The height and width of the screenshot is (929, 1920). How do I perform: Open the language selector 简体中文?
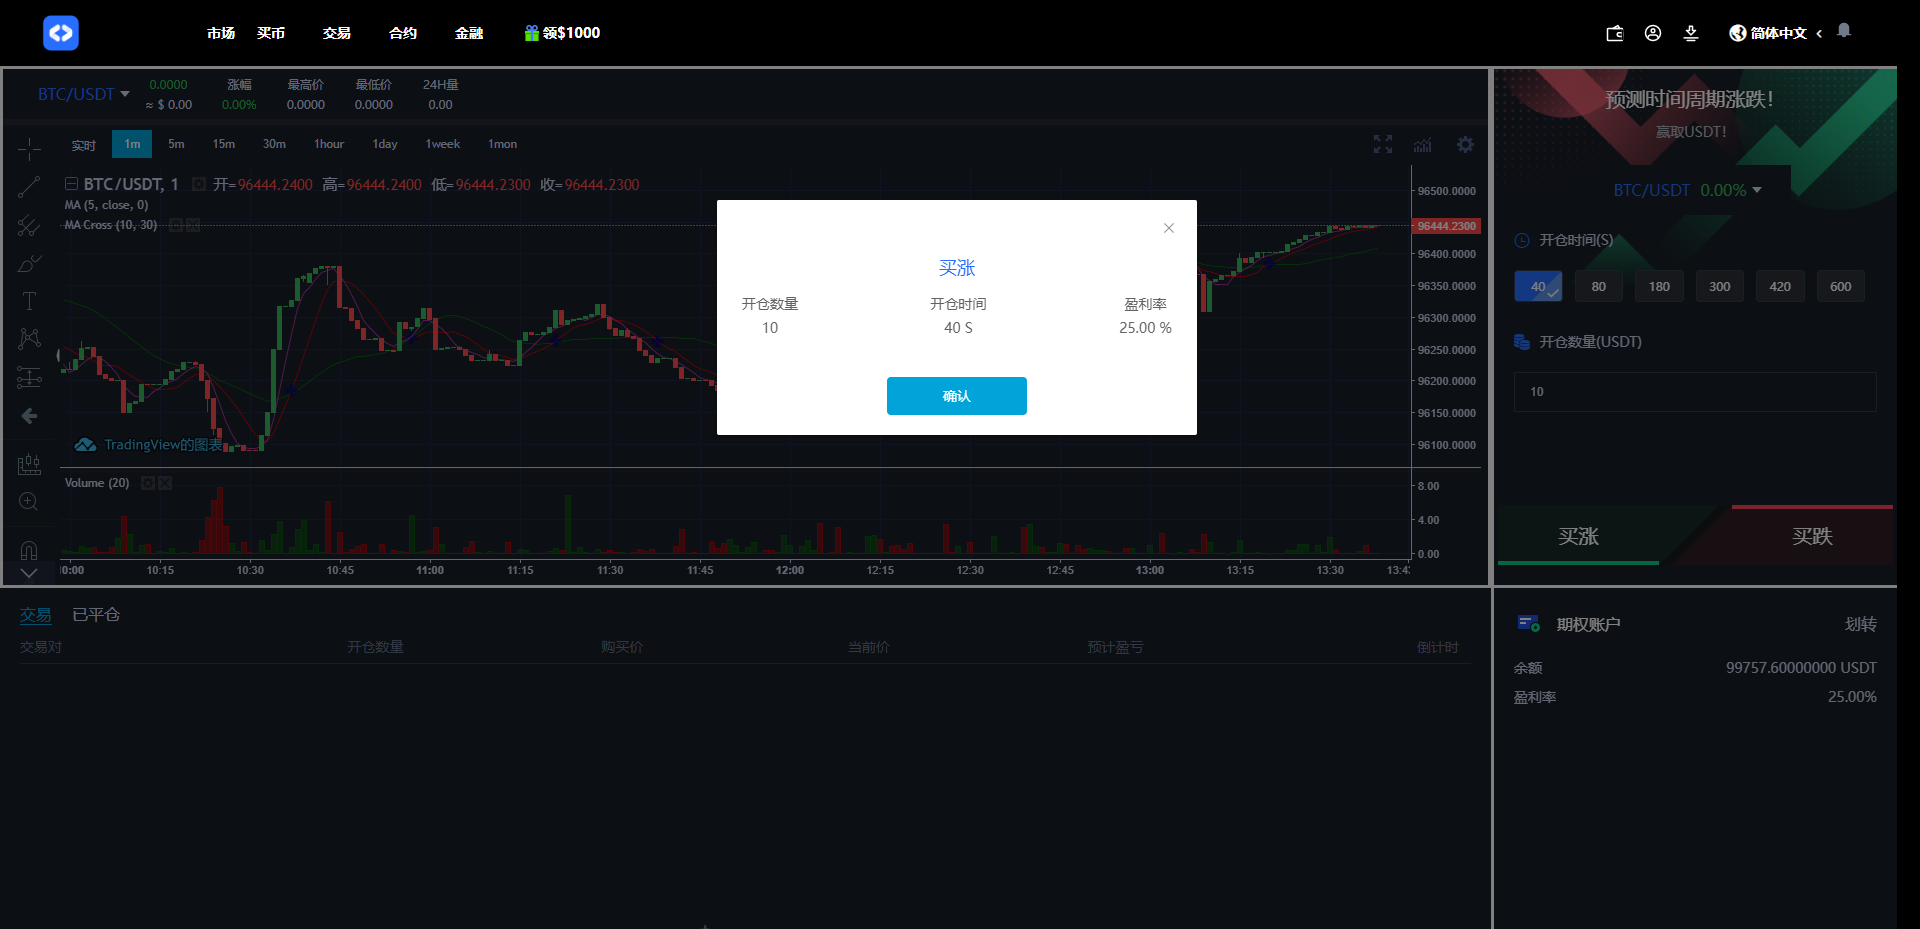[x=1776, y=33]
